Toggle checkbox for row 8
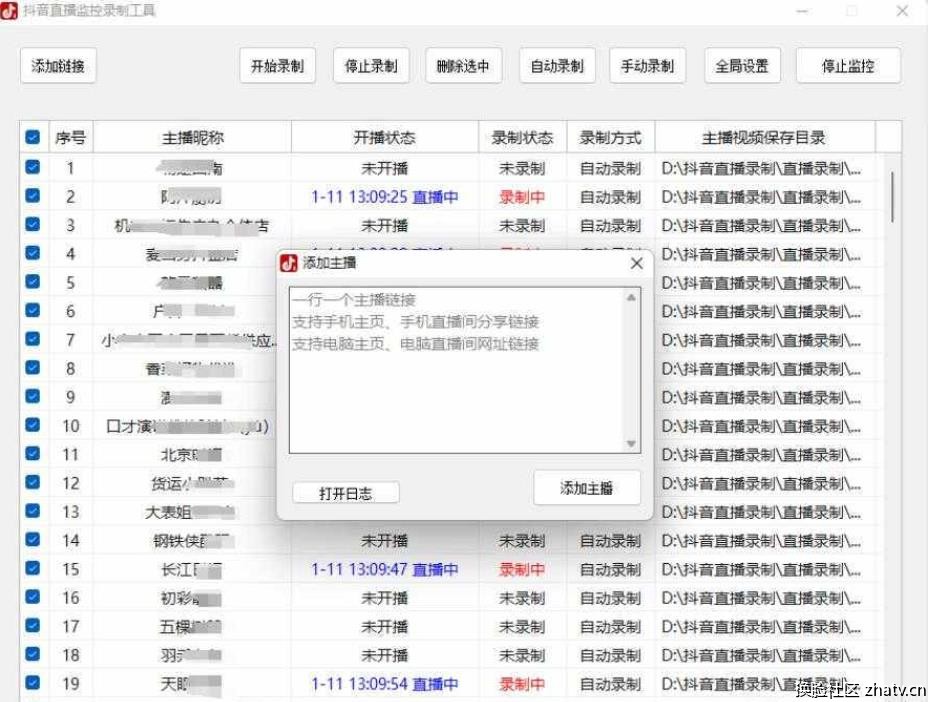 33,367
